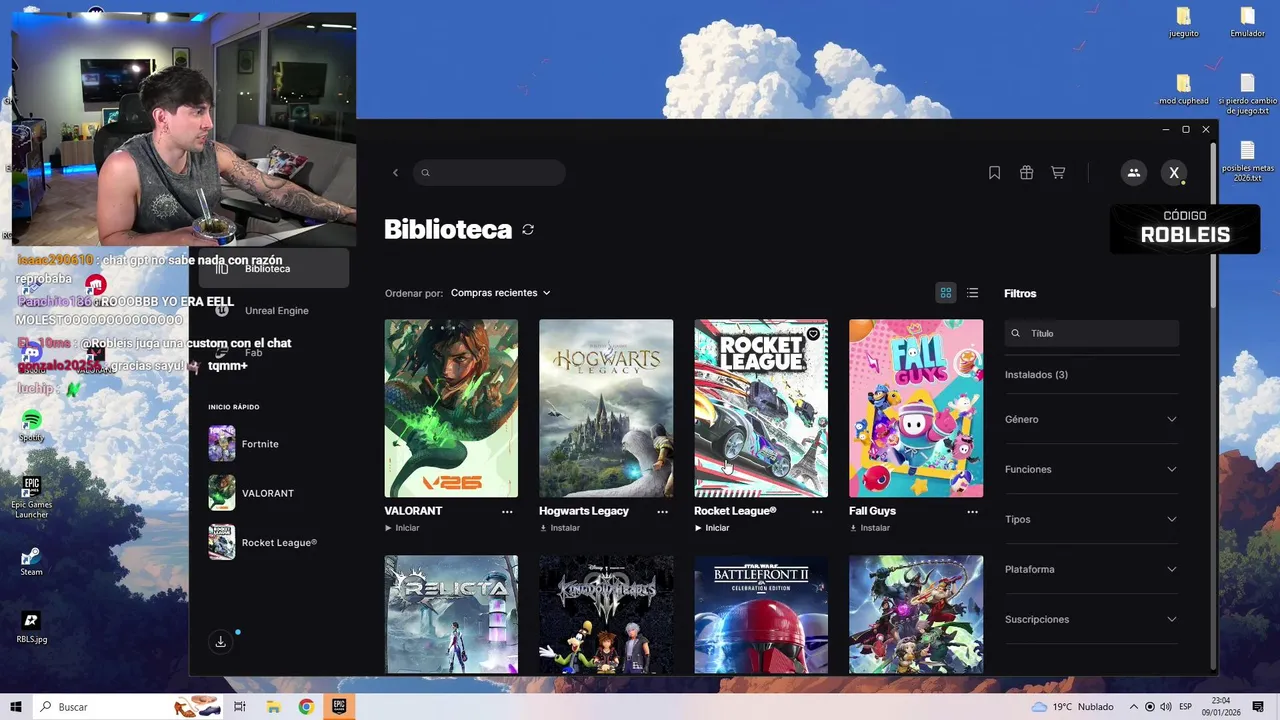
Task: Open the Battlefront II game cover
Action: click(761, 615)
